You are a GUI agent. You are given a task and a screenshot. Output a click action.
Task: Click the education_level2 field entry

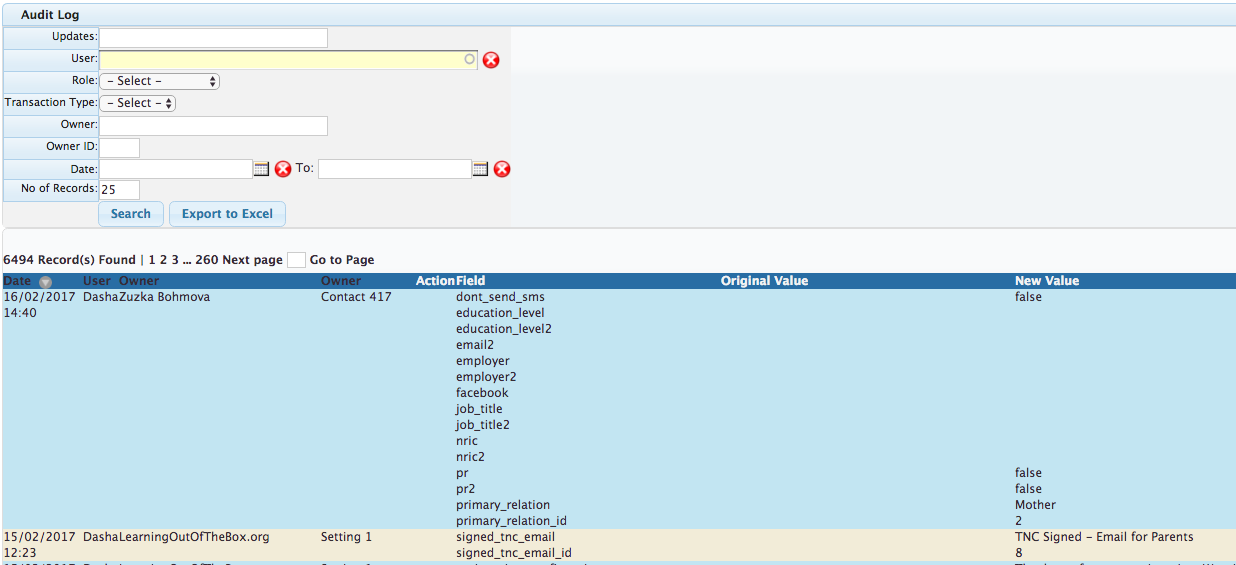click(504, 329)
